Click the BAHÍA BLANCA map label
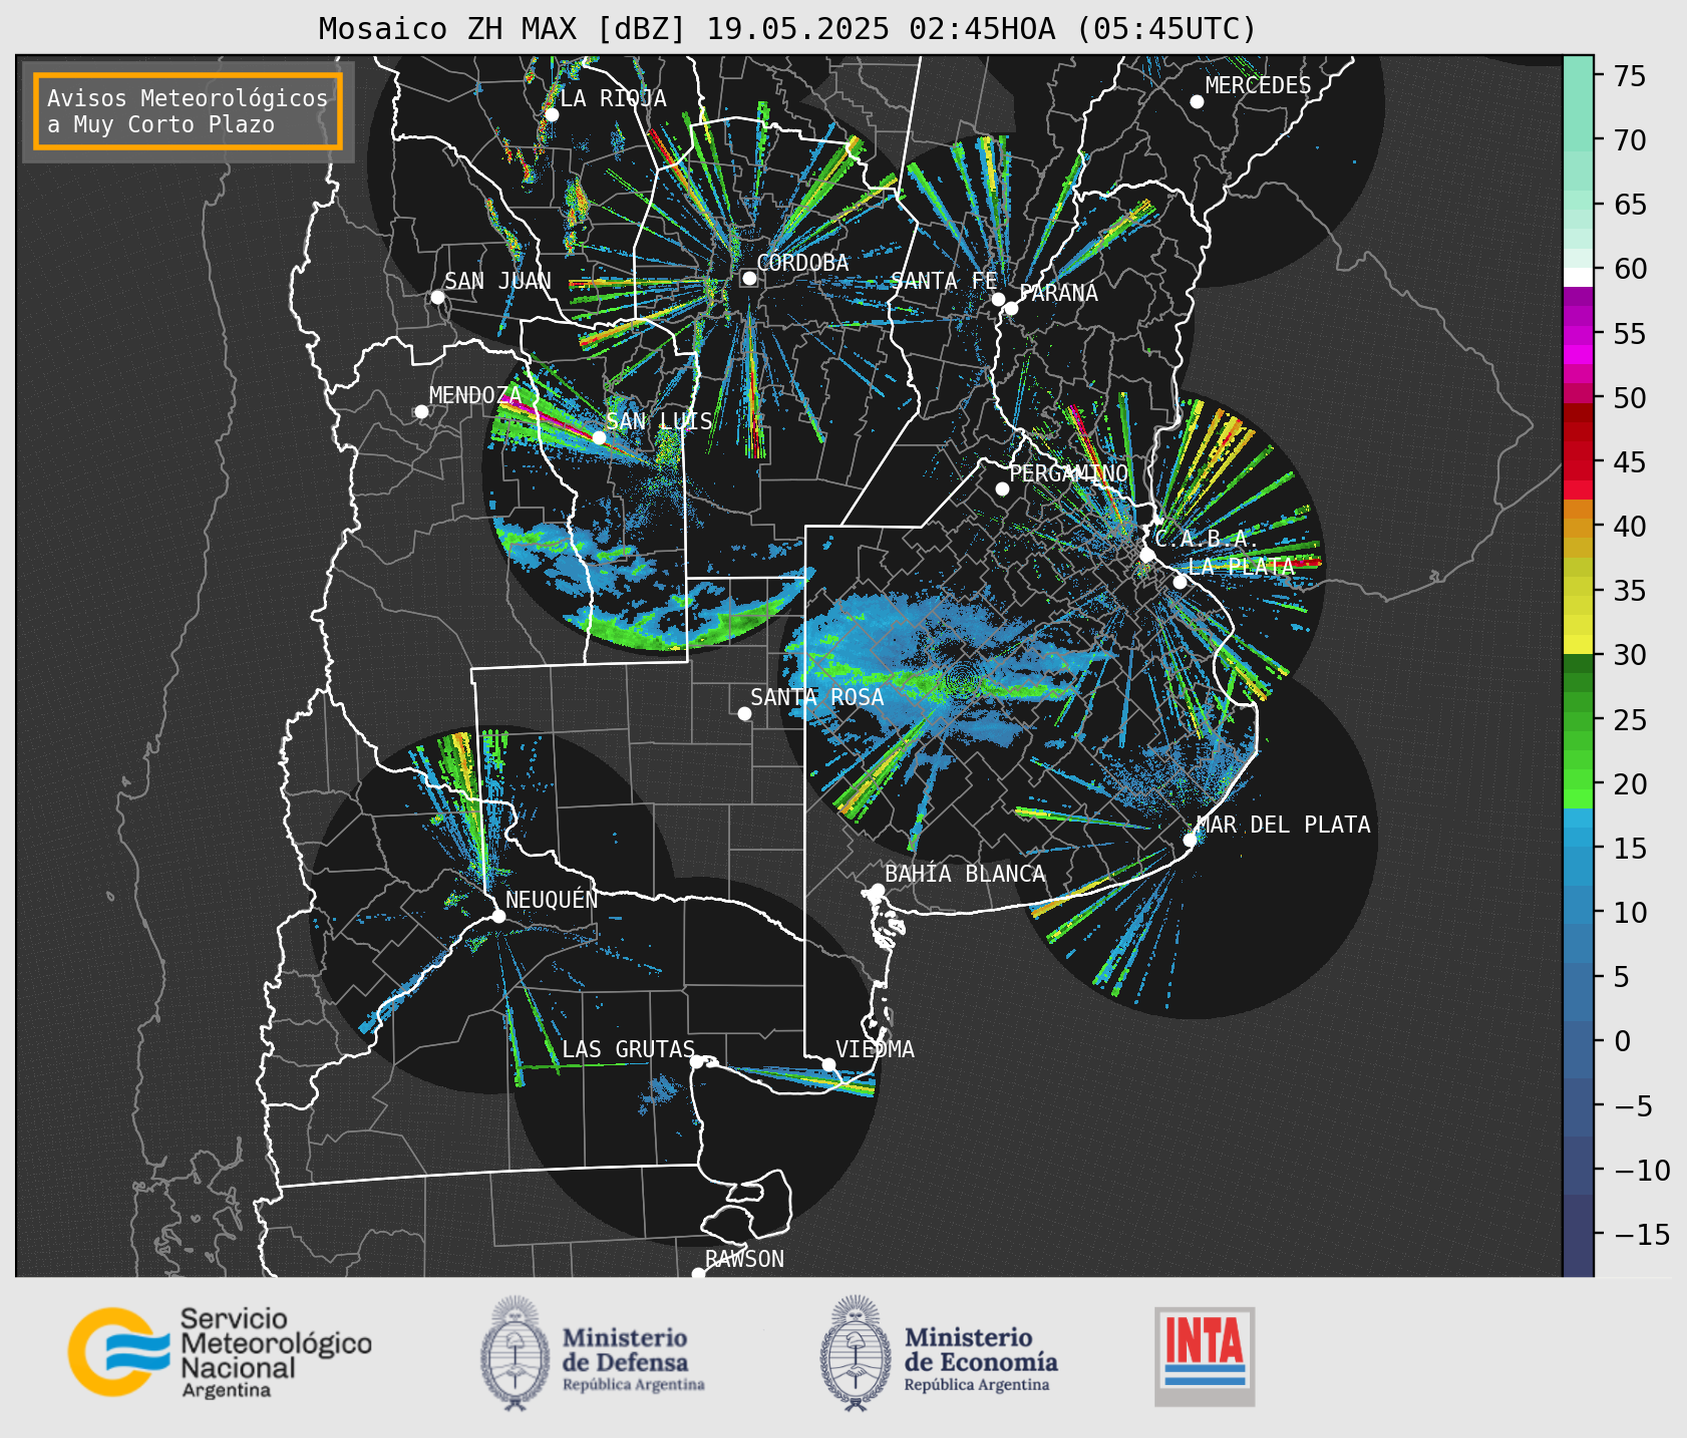 click(965, 874)
